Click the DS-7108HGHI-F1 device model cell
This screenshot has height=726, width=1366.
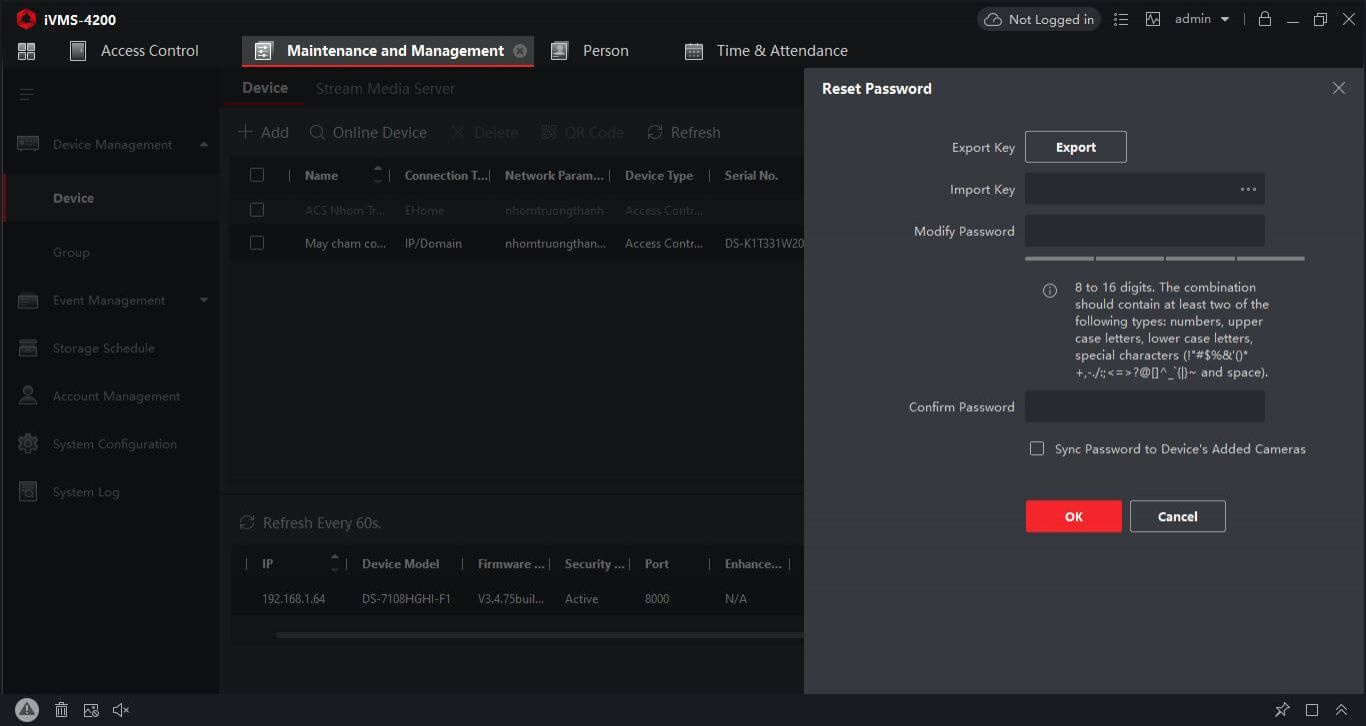pyautogui.click(x=407, y=599)
